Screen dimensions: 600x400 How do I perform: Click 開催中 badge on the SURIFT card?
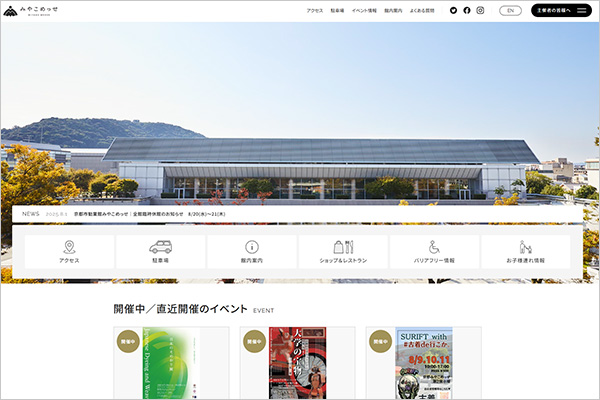[381, 341]
